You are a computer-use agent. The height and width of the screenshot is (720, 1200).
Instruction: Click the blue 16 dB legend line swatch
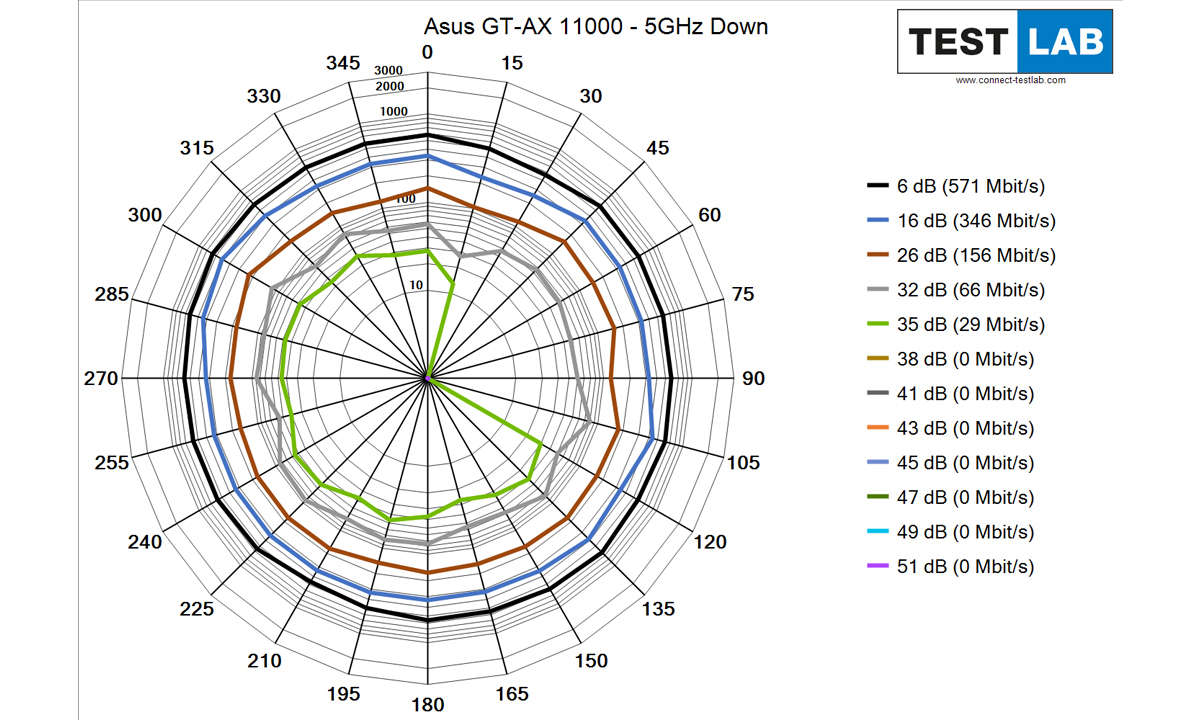point(877,221)
